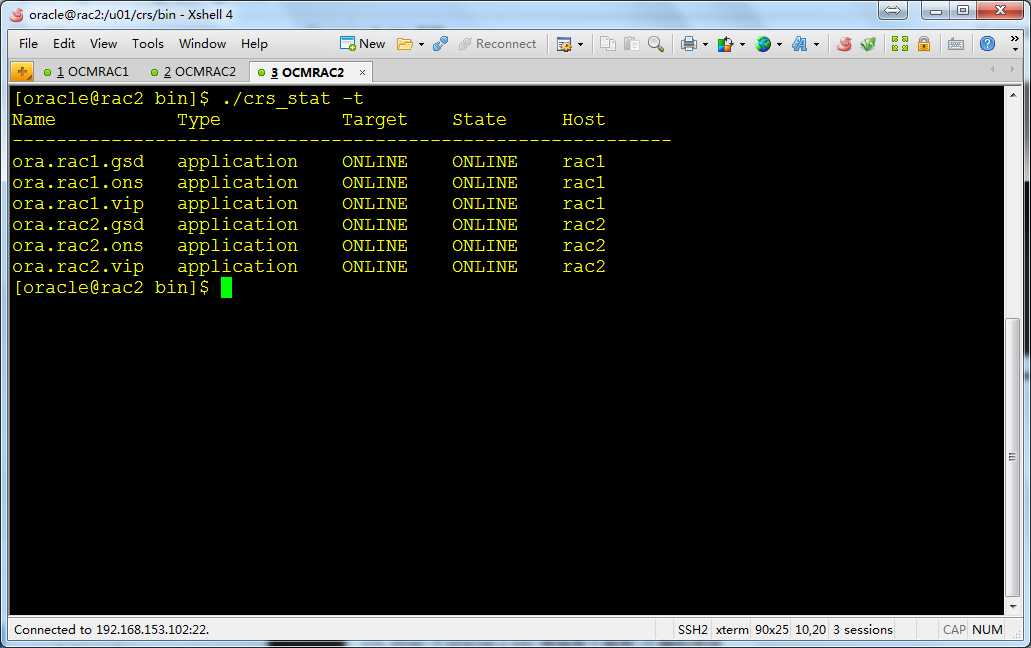Toggle full screen grid icon
The width and height of the screenshot is (1031, 648).
click(x=899, y=44)
